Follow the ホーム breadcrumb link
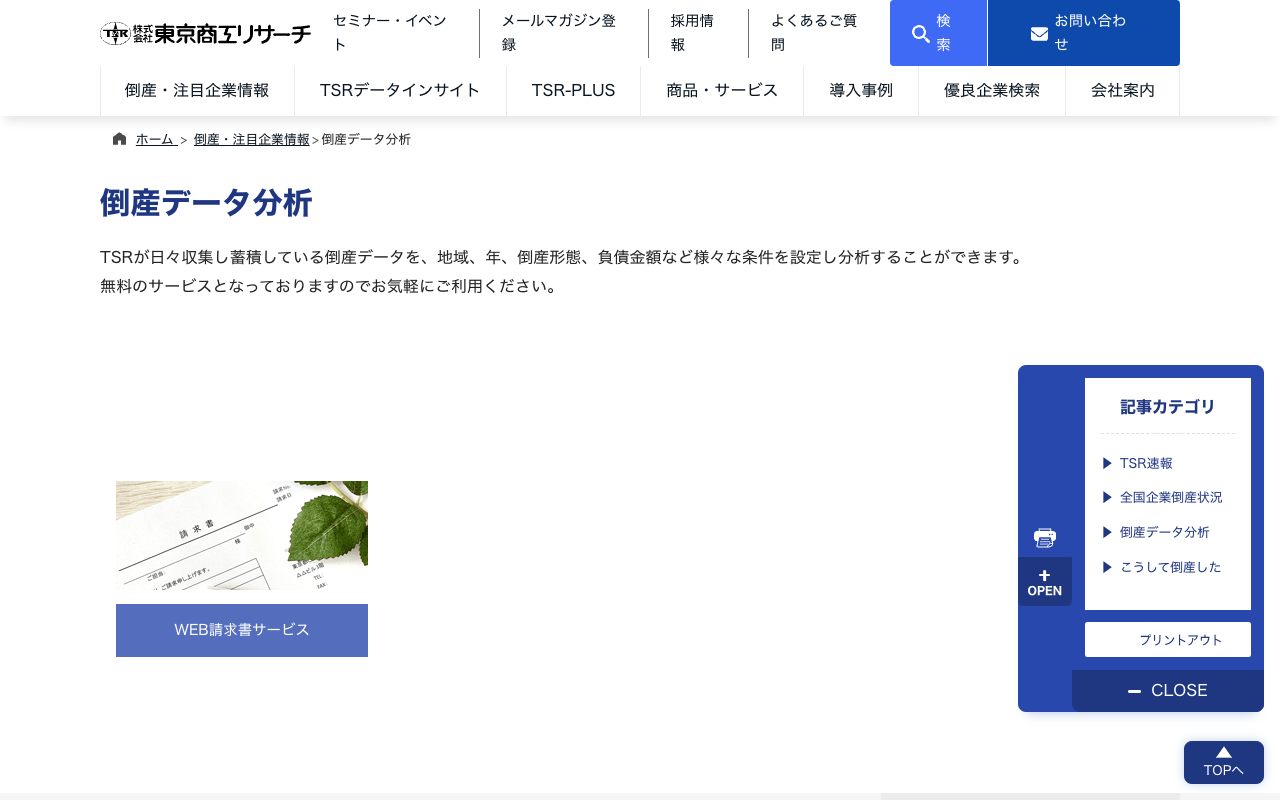The height and width of the screenshot is (800, 1280). [x=155, y=139]
